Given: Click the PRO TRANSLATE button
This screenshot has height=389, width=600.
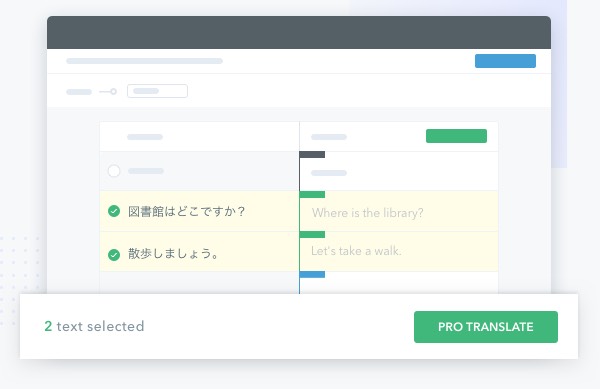Looking at the screenshot, I should click(486, 327).
